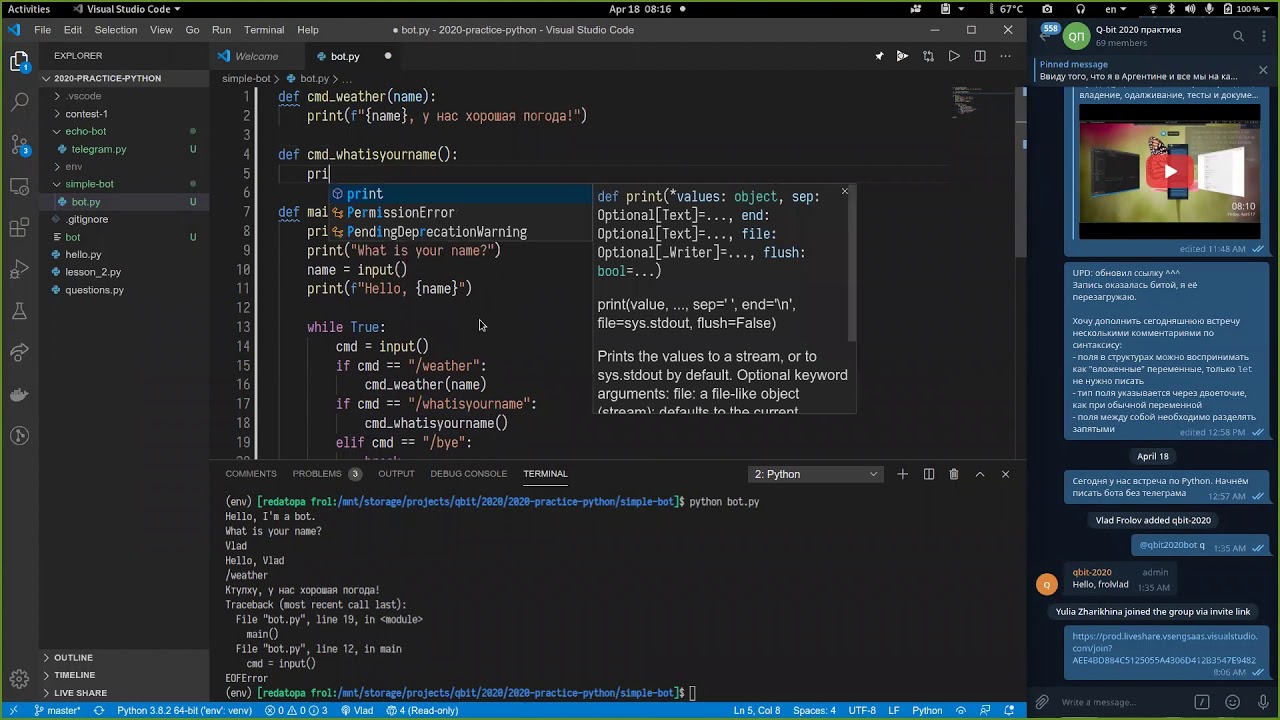Open the Live Share view icon
This screenshot has width=1280, height=720.
[x=19, y=352]
